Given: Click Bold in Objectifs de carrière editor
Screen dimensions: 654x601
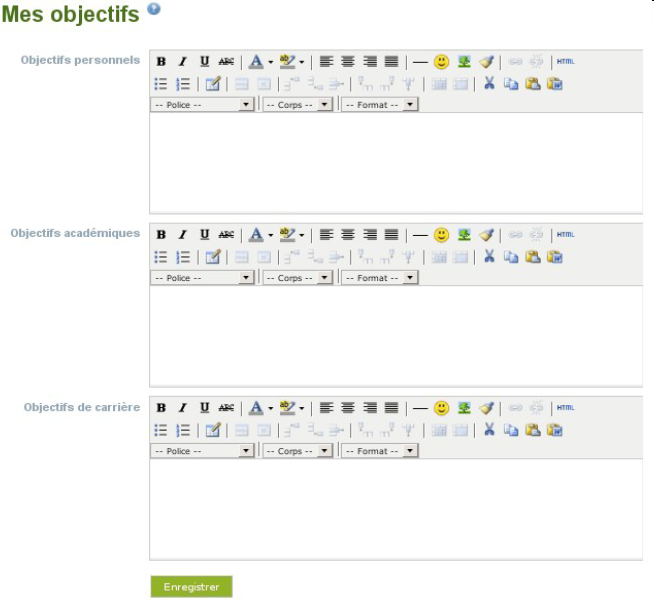Looking at the screenshot, I should click(x=161, y=408).
